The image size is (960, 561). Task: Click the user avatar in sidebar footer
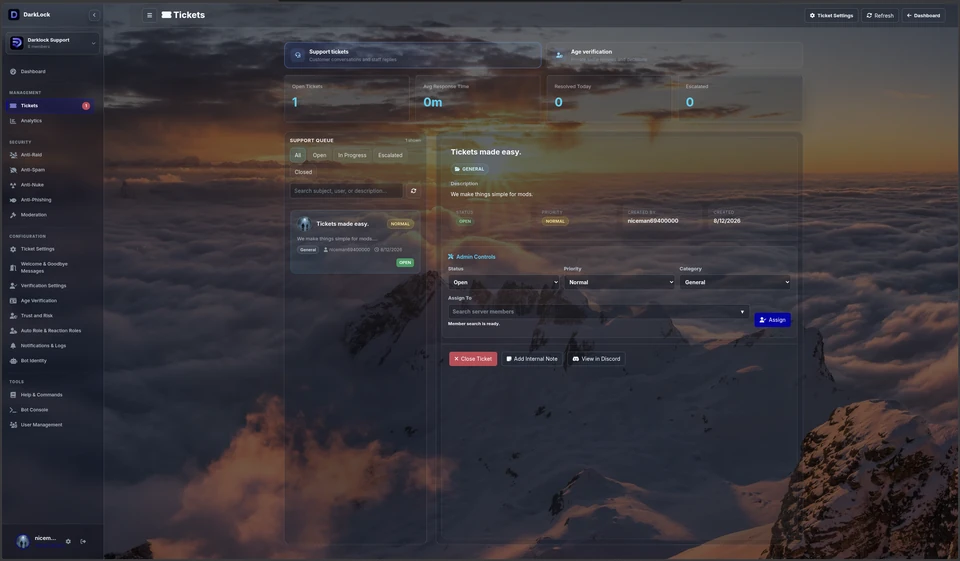coord(23,541)
